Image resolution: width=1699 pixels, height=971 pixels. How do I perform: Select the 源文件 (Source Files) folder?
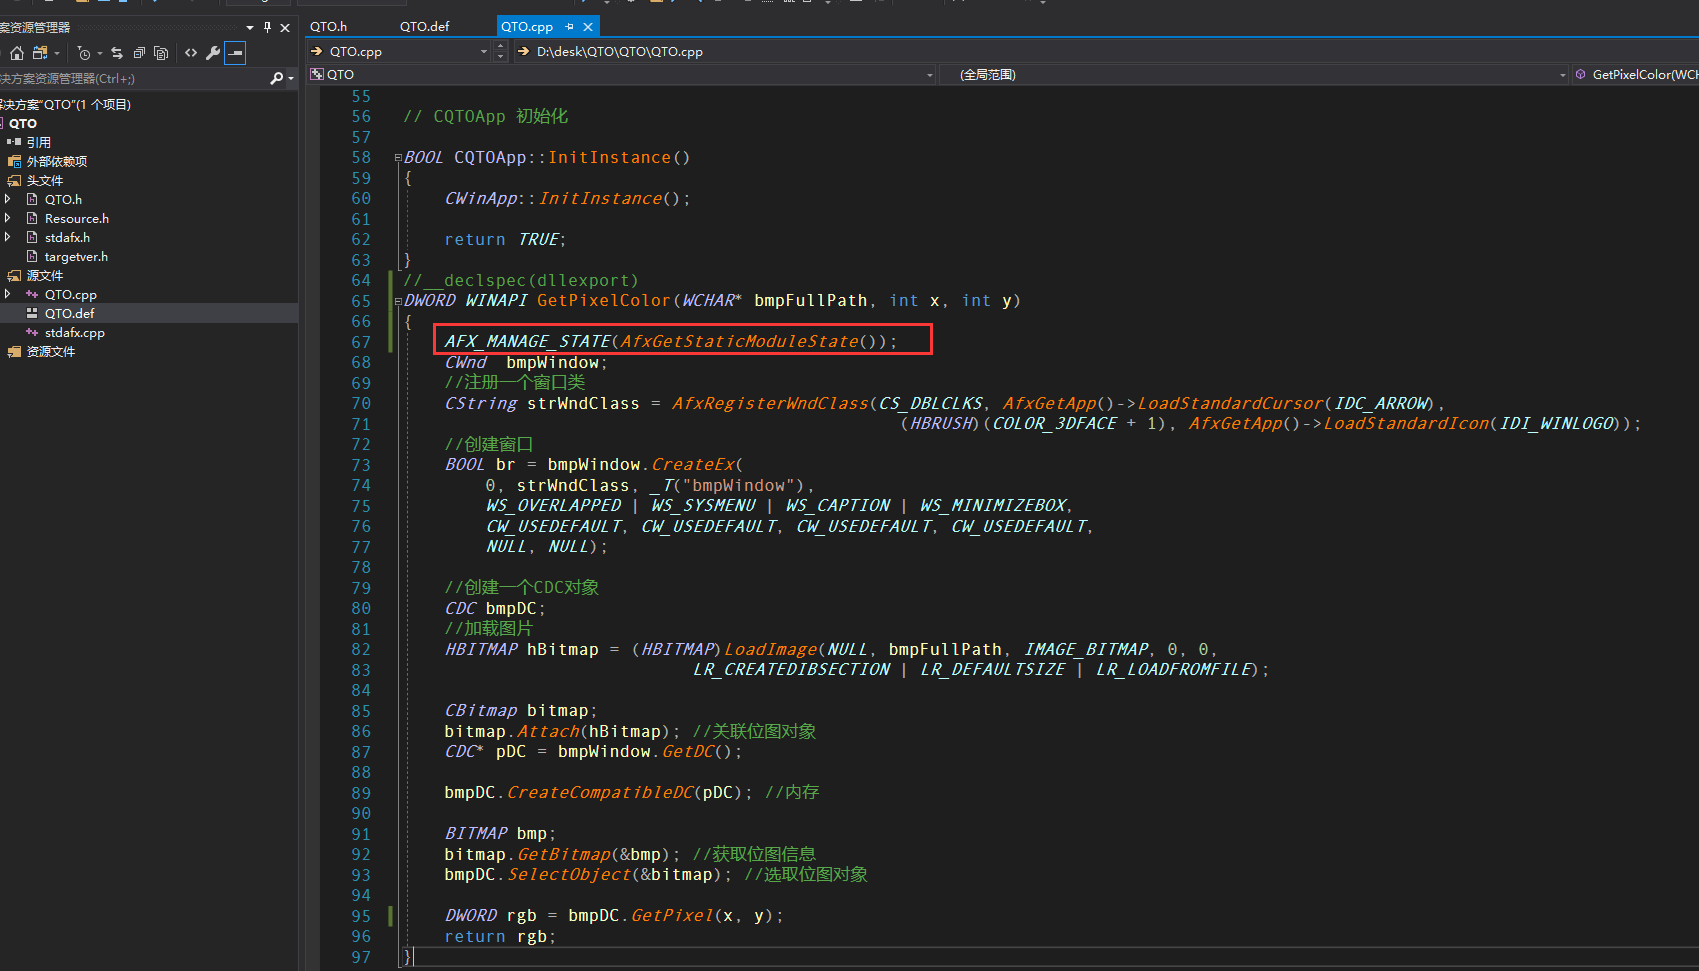(45, 275)
